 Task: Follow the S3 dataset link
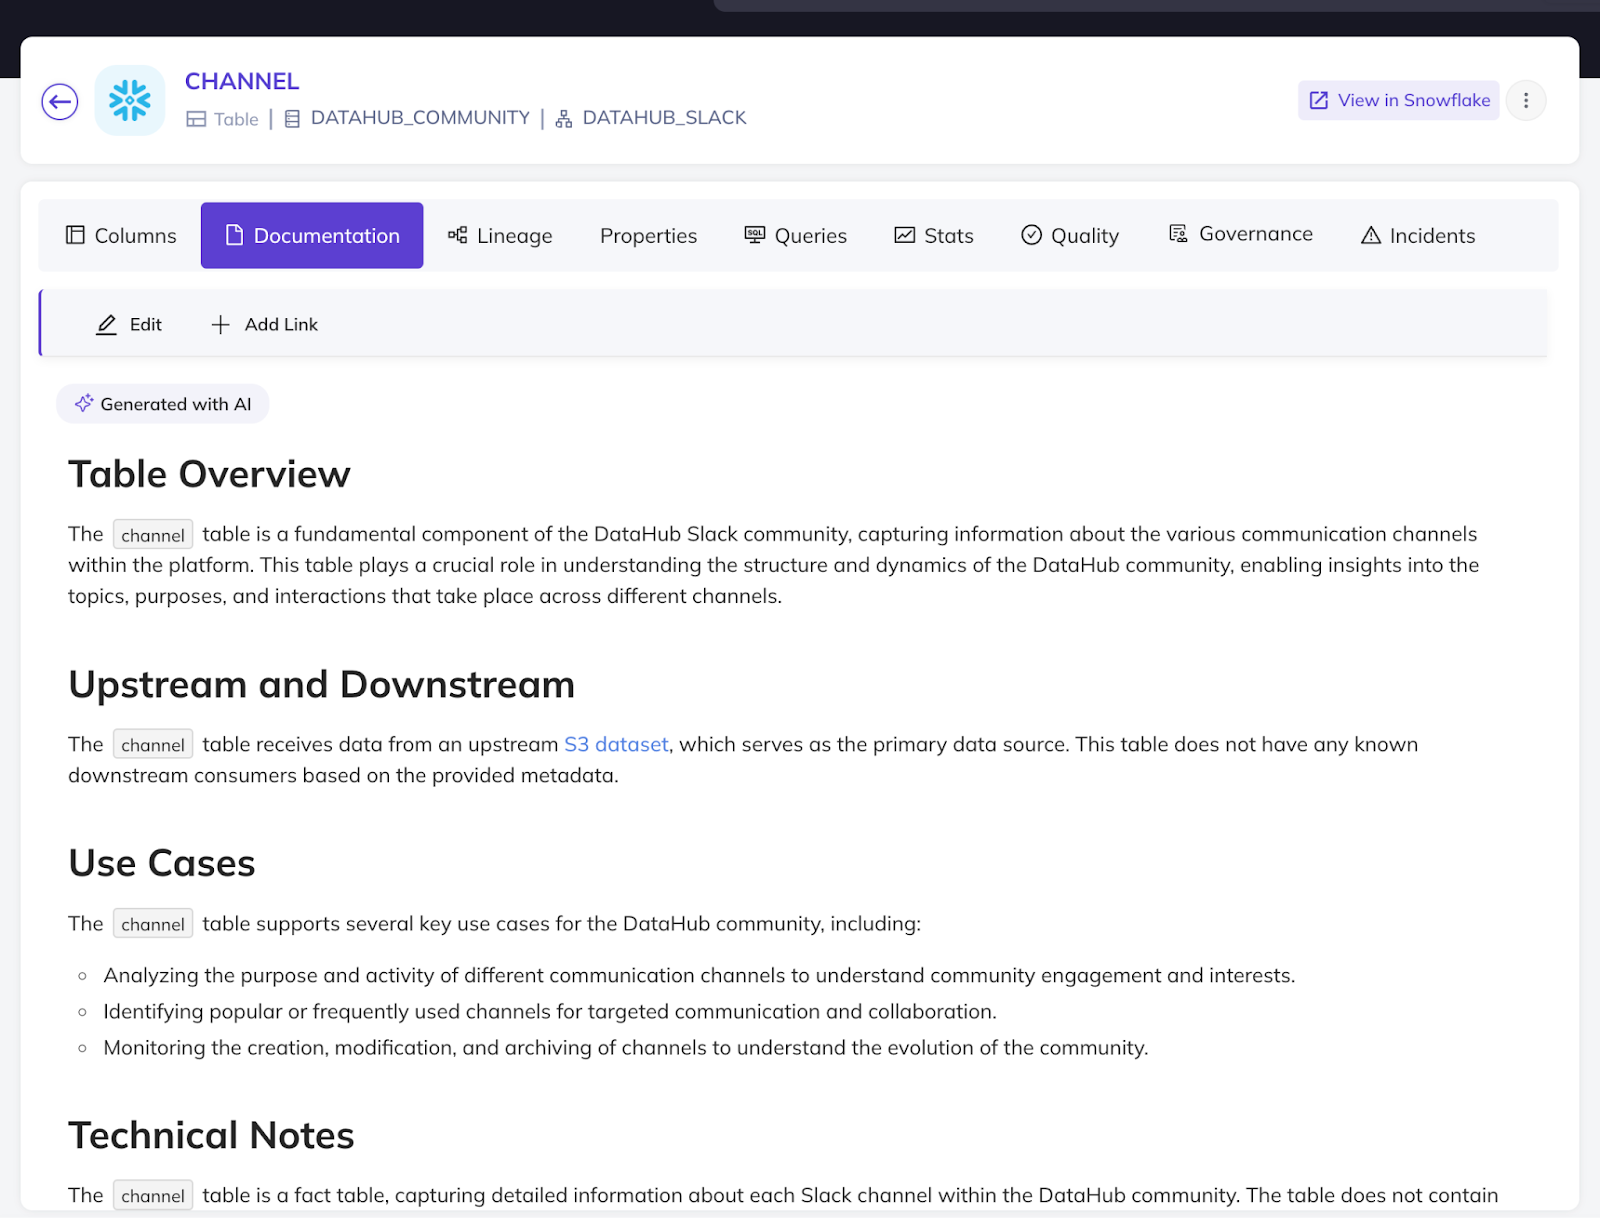(616, 744)
